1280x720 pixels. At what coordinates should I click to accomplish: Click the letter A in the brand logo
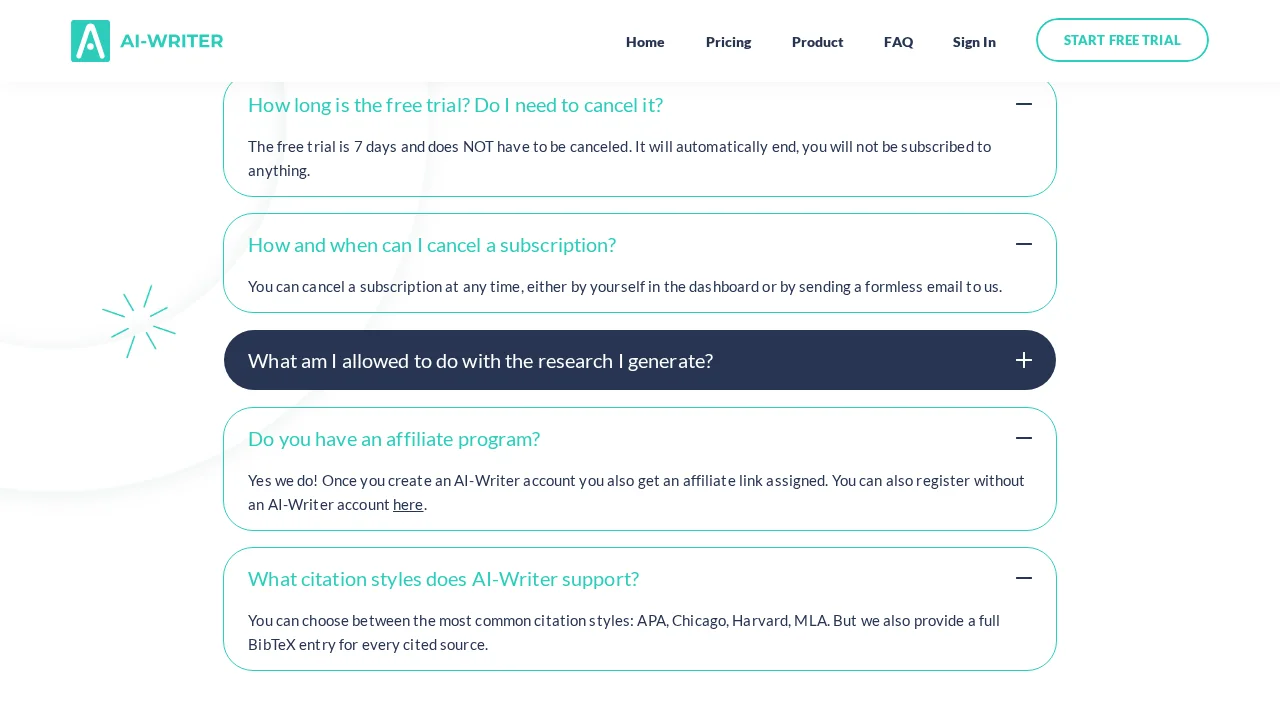coord(91,41)
